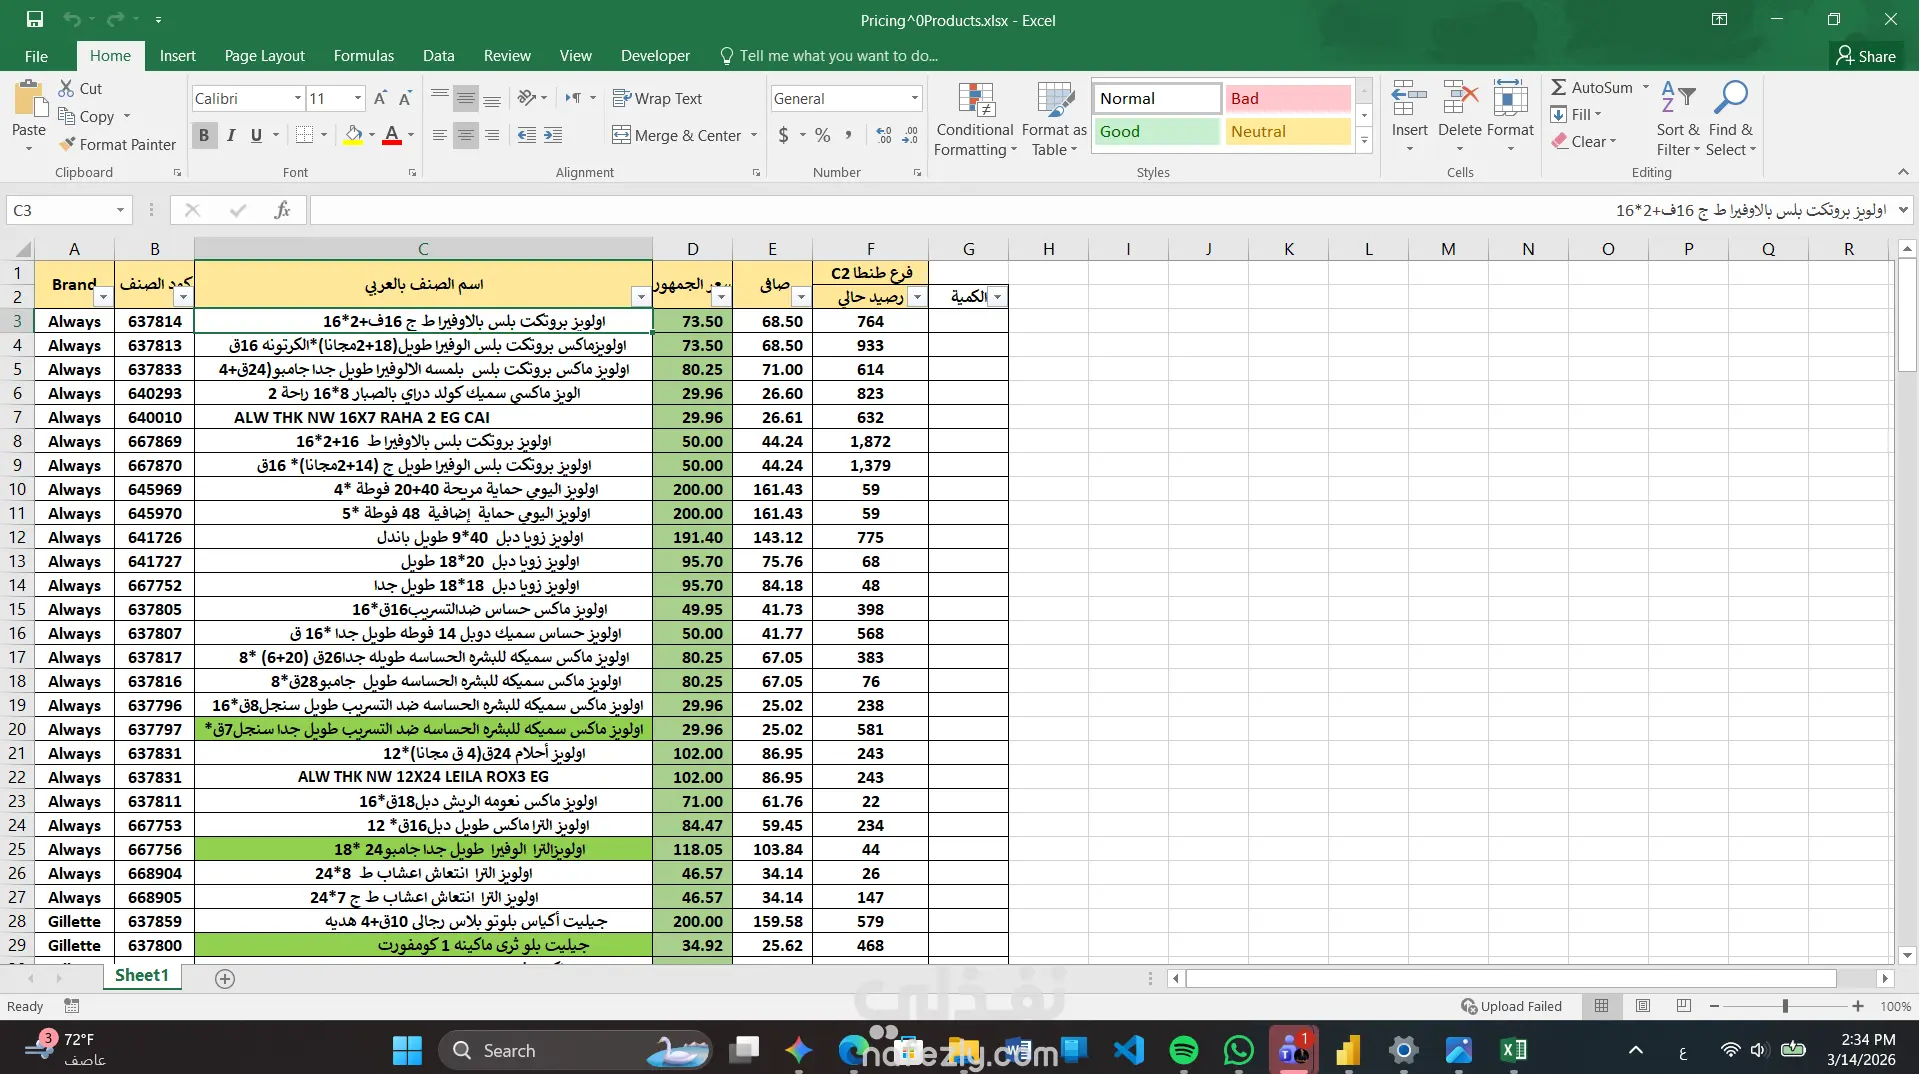Switch to Page Layout view in status bar
Viewport: 1919px width, 1074px height.
point(1643,1006)
